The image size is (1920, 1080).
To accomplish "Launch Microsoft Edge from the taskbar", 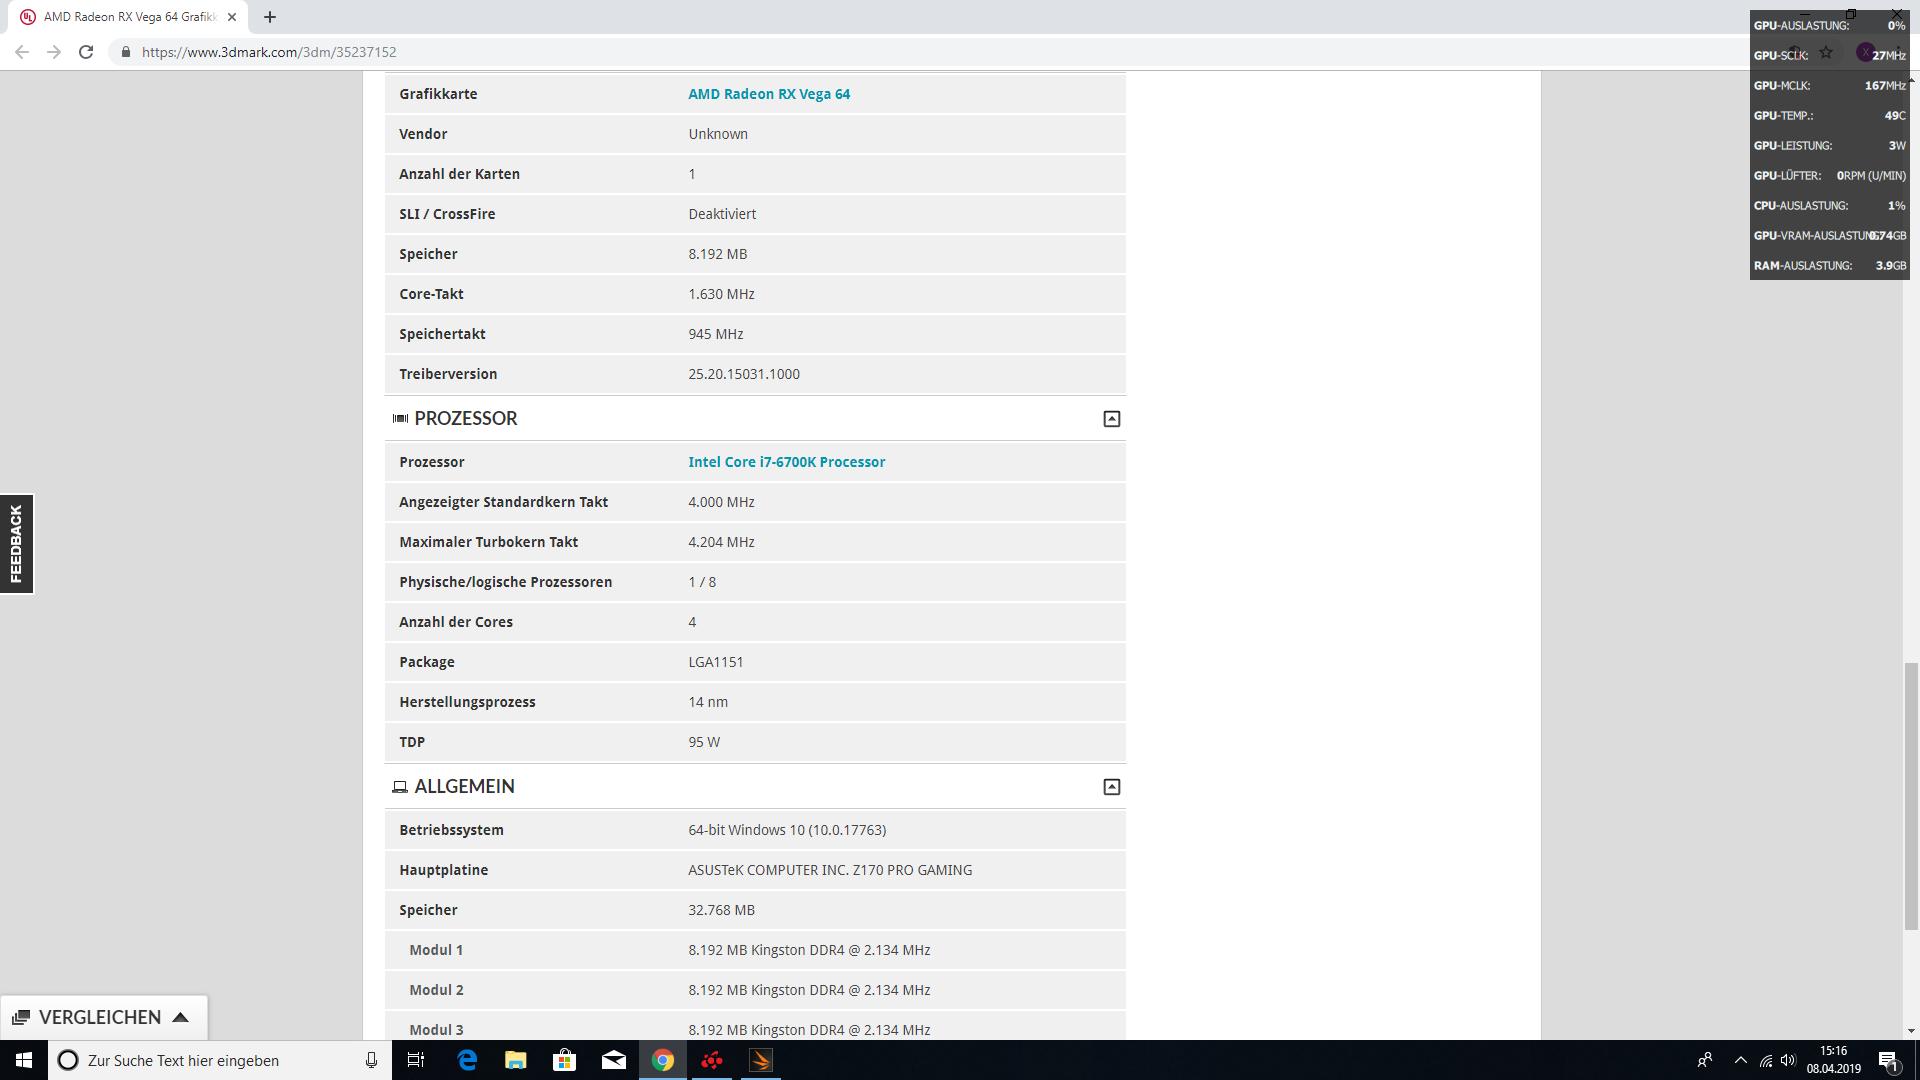I will 467,1060.
